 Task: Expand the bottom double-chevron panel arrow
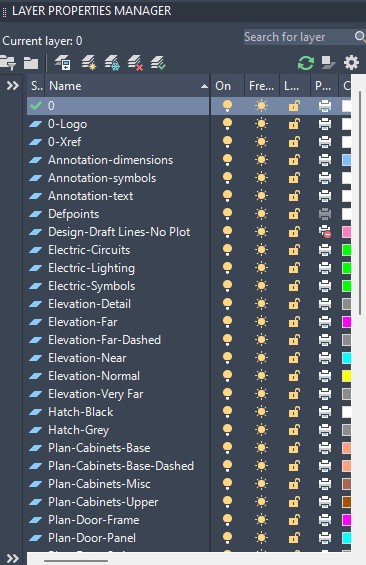point(13,558)
